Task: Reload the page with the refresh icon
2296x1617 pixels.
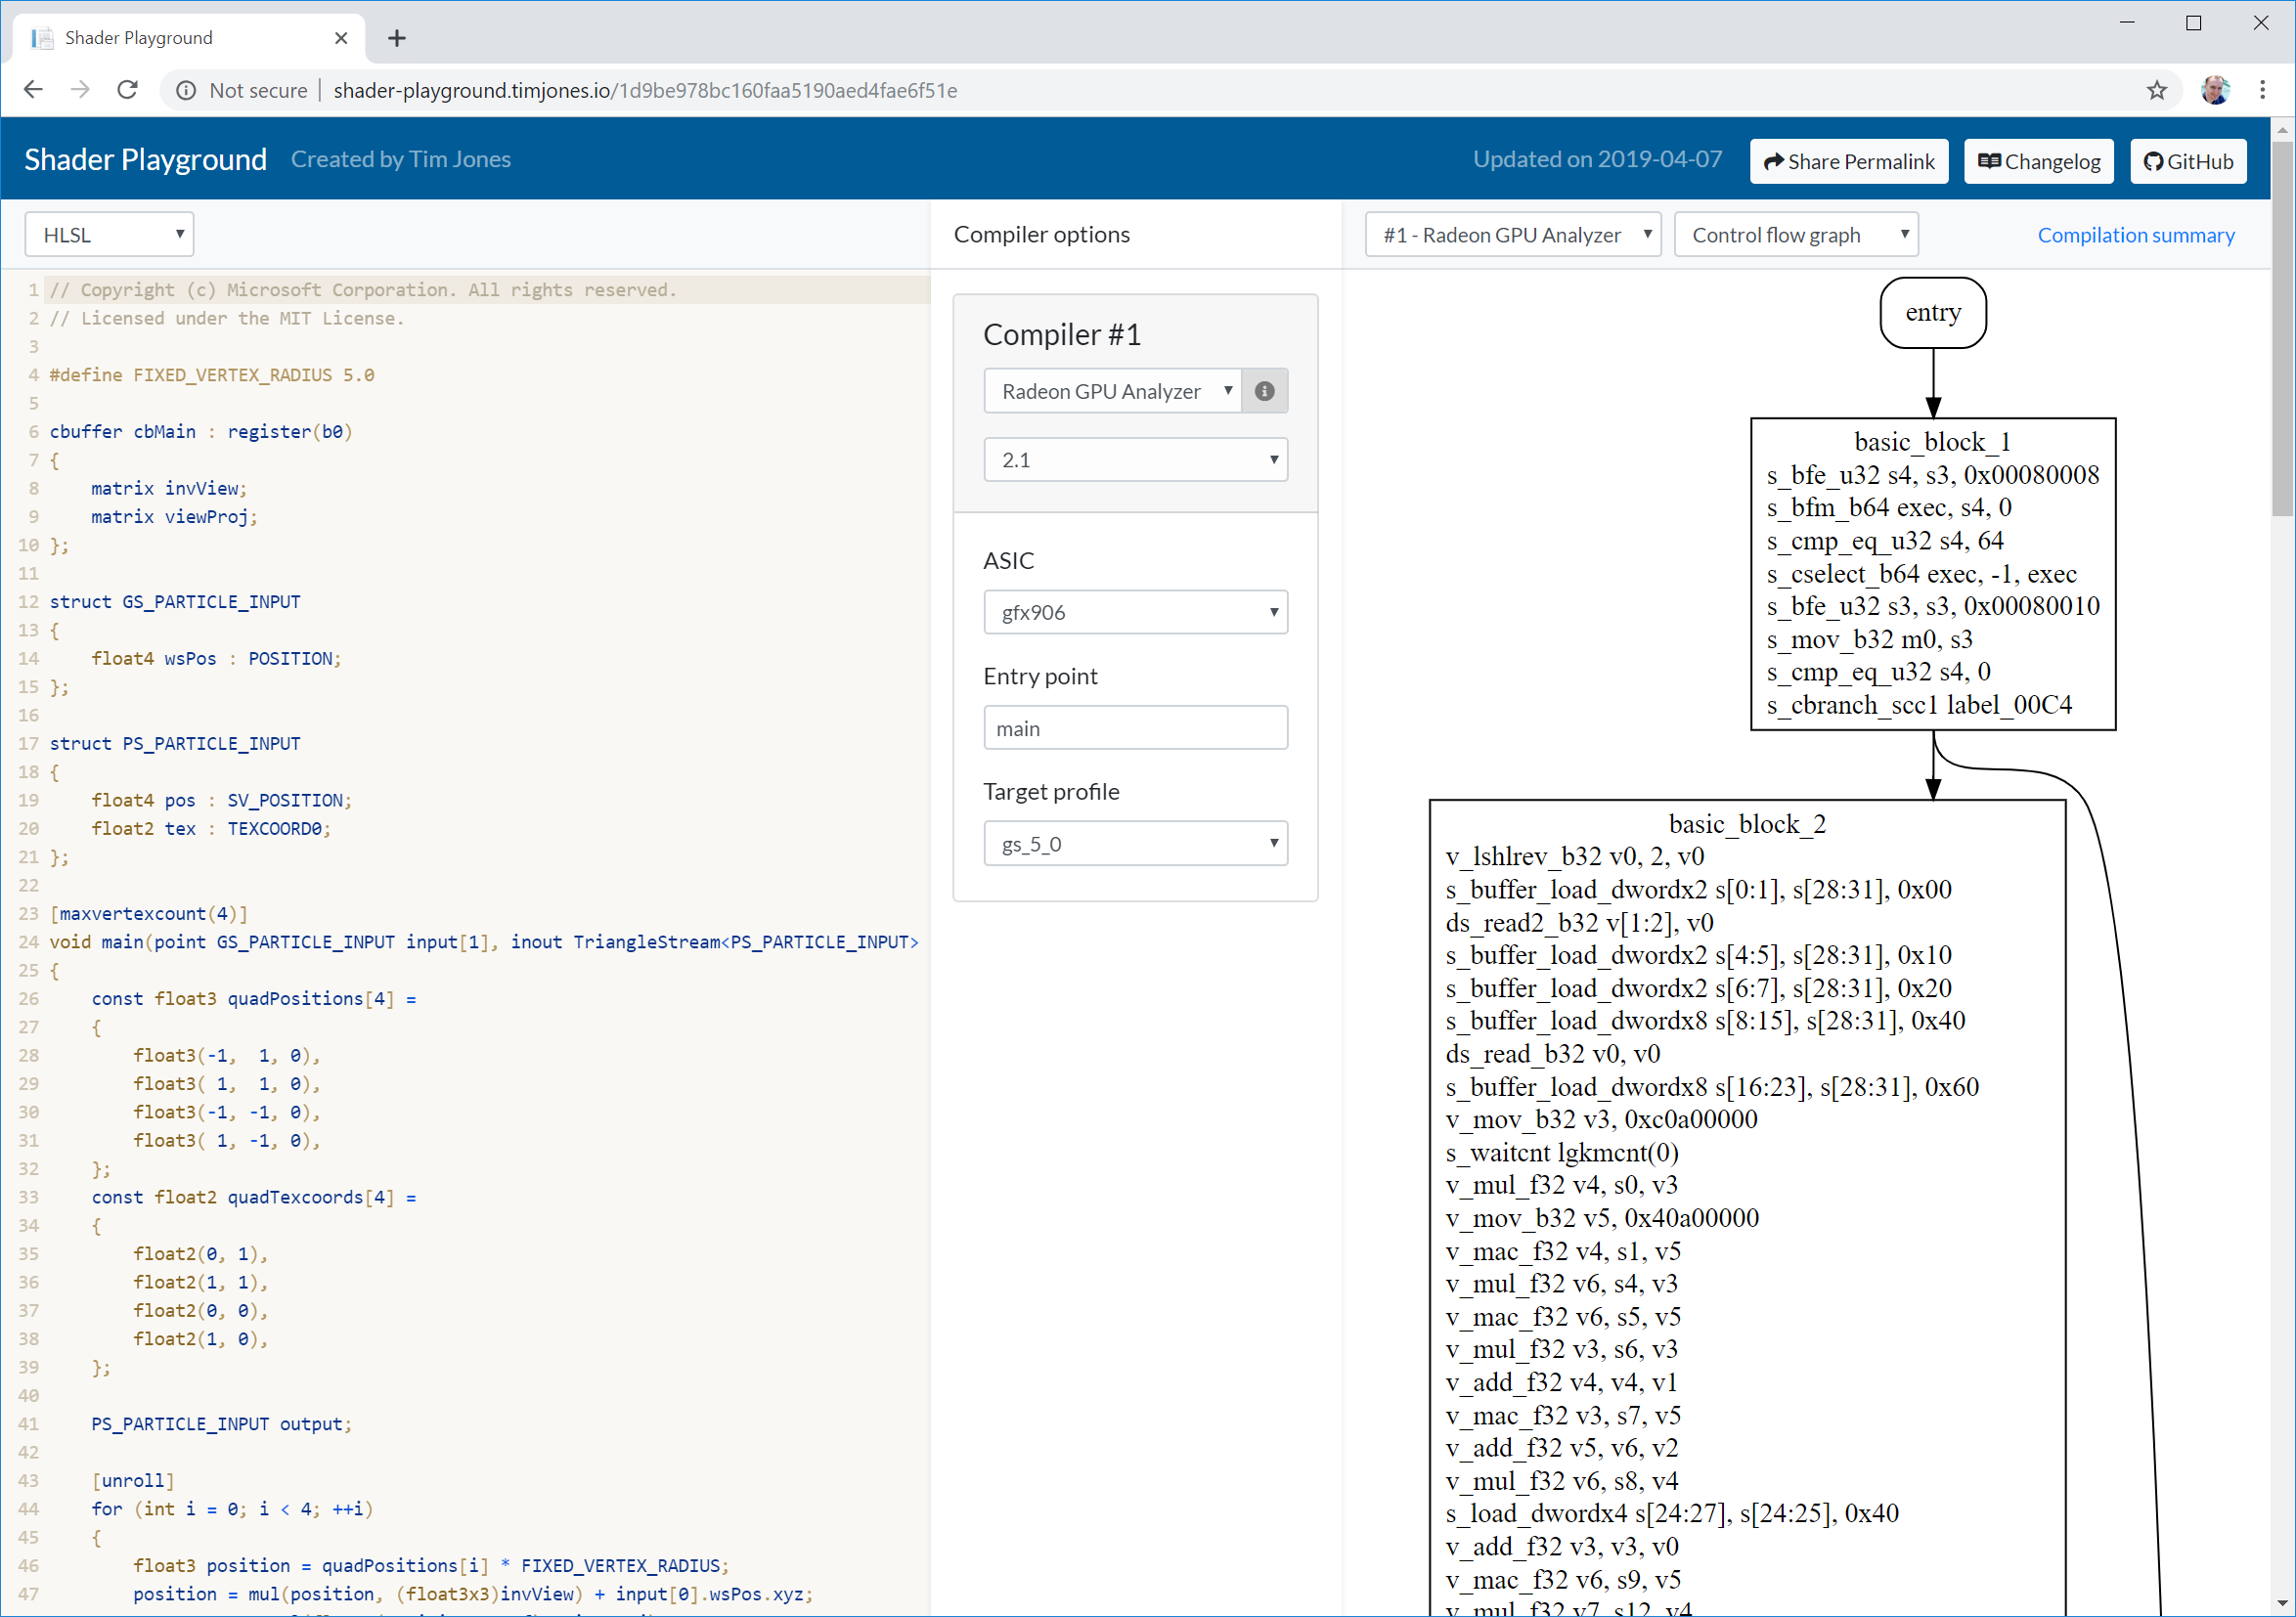Action: coord(127,89)
